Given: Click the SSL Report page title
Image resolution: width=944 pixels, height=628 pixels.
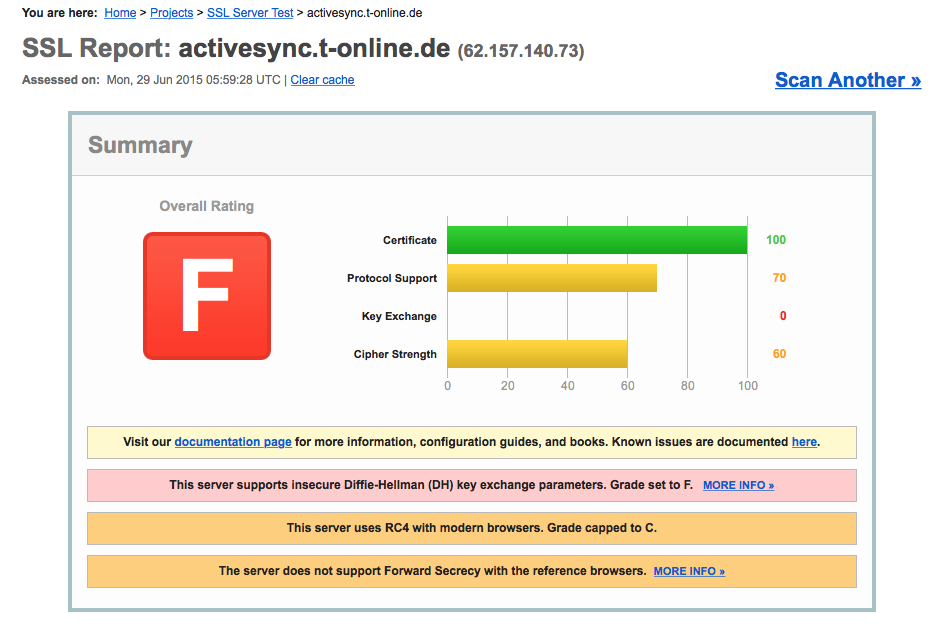Looking at the screenshot, I should [x=303, y=48].
